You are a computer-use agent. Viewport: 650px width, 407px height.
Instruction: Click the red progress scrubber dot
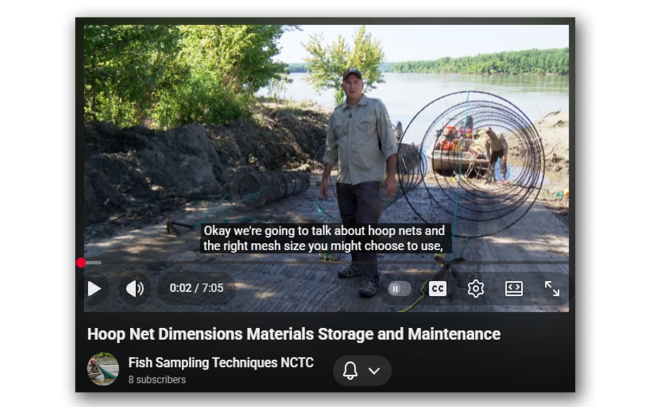[x=81, y=262]
